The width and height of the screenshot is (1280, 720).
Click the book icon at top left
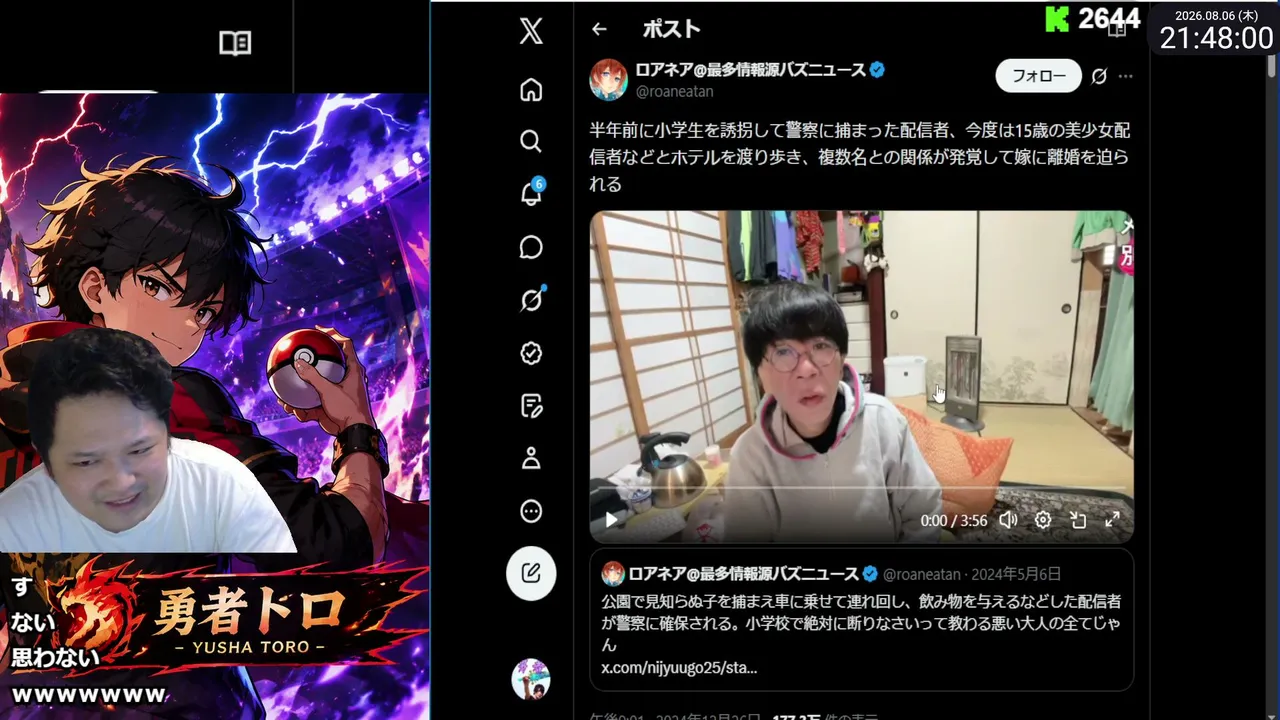235,42
